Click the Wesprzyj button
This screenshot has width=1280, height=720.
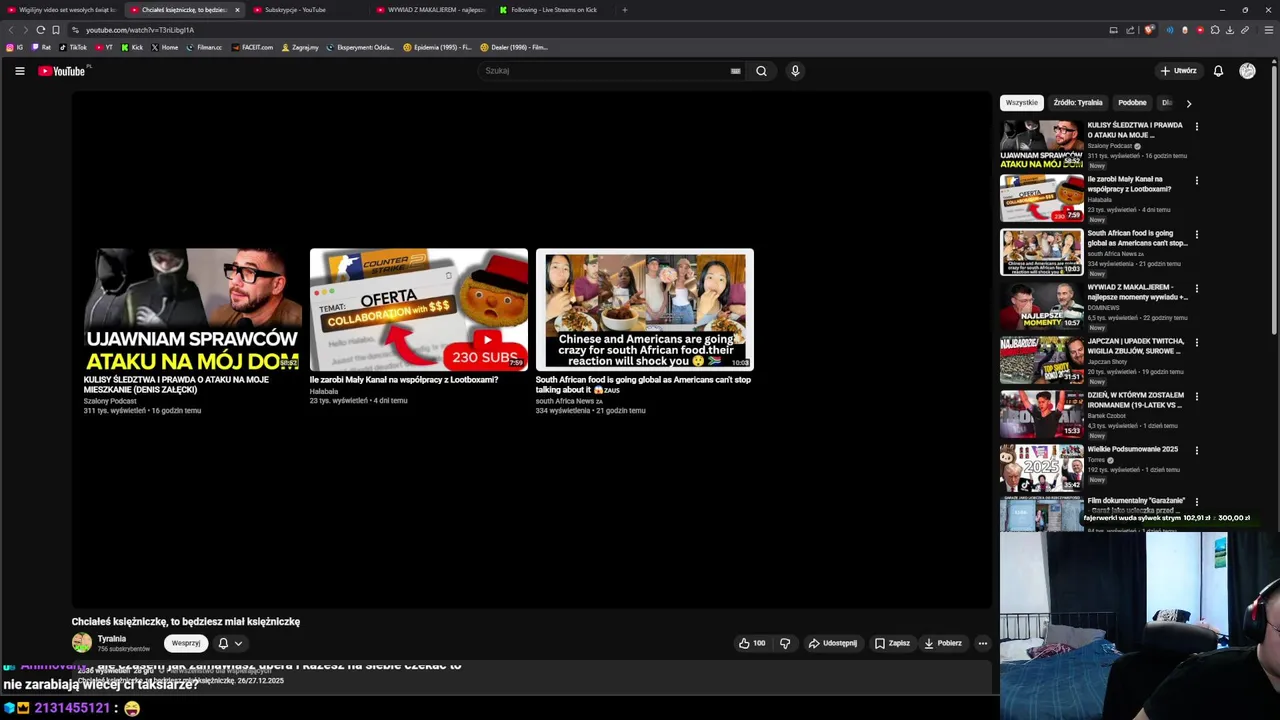tap(186, 643)
